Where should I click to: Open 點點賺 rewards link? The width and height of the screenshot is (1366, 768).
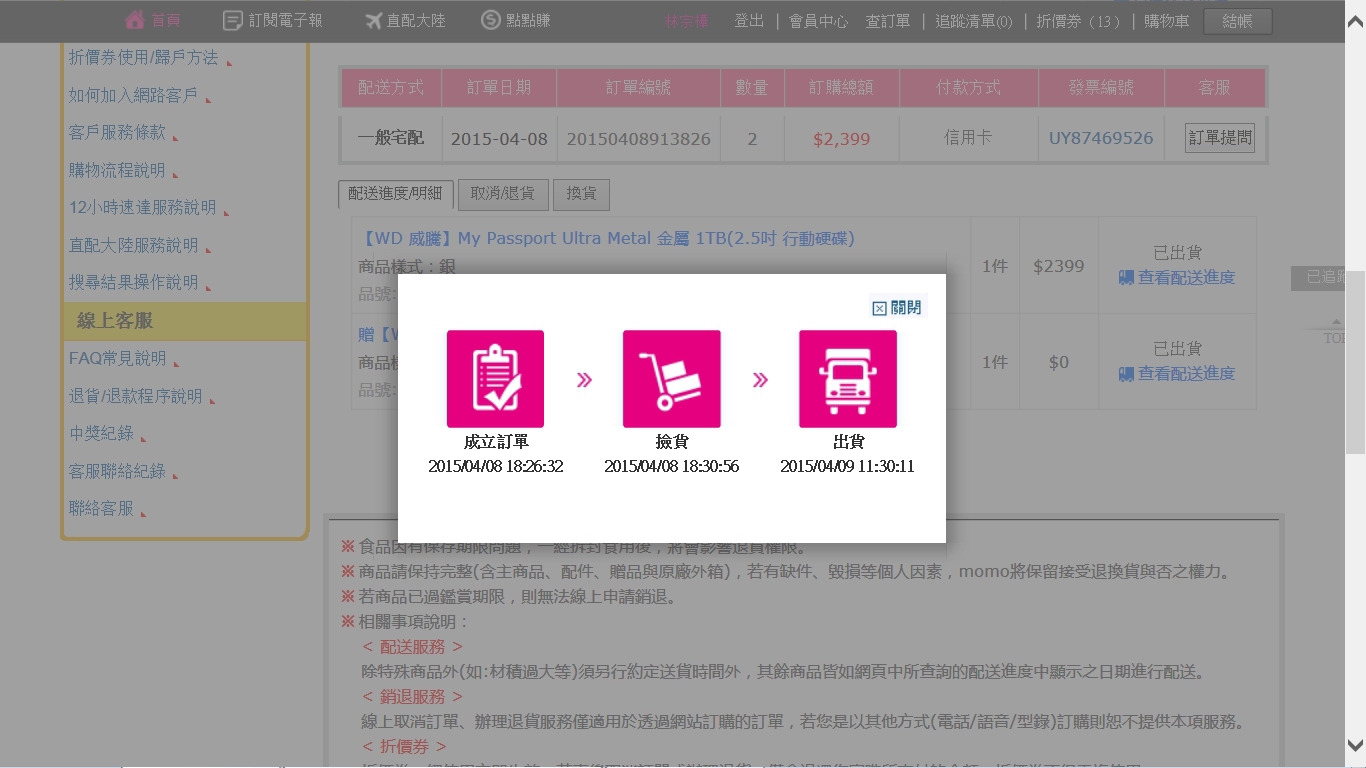pos(516,20)
